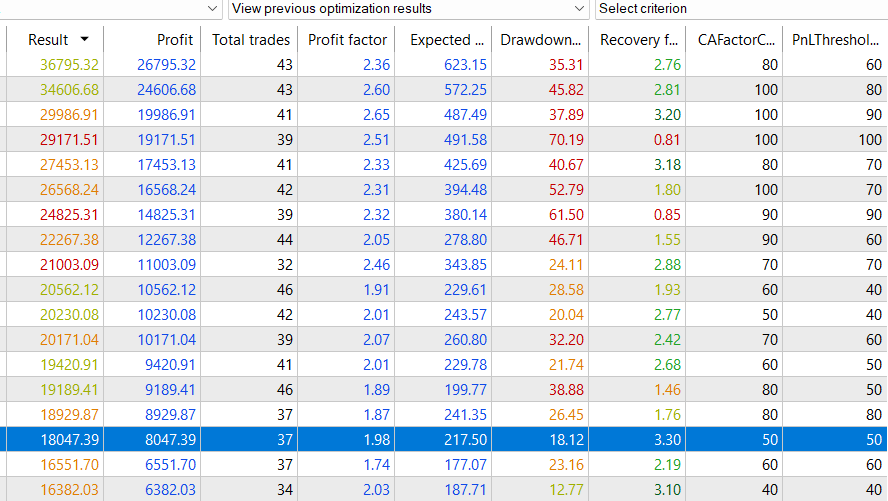888x501 pixels.
Task: Click the PnLThreshold column header
Action: coord(832,40)
